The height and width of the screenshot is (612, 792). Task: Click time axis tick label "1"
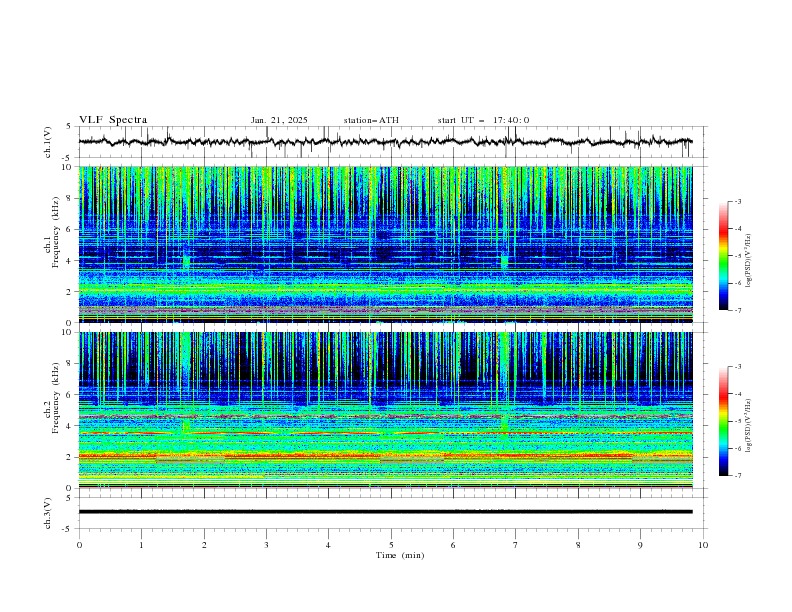pyautogui.click(x=141, y=545)
